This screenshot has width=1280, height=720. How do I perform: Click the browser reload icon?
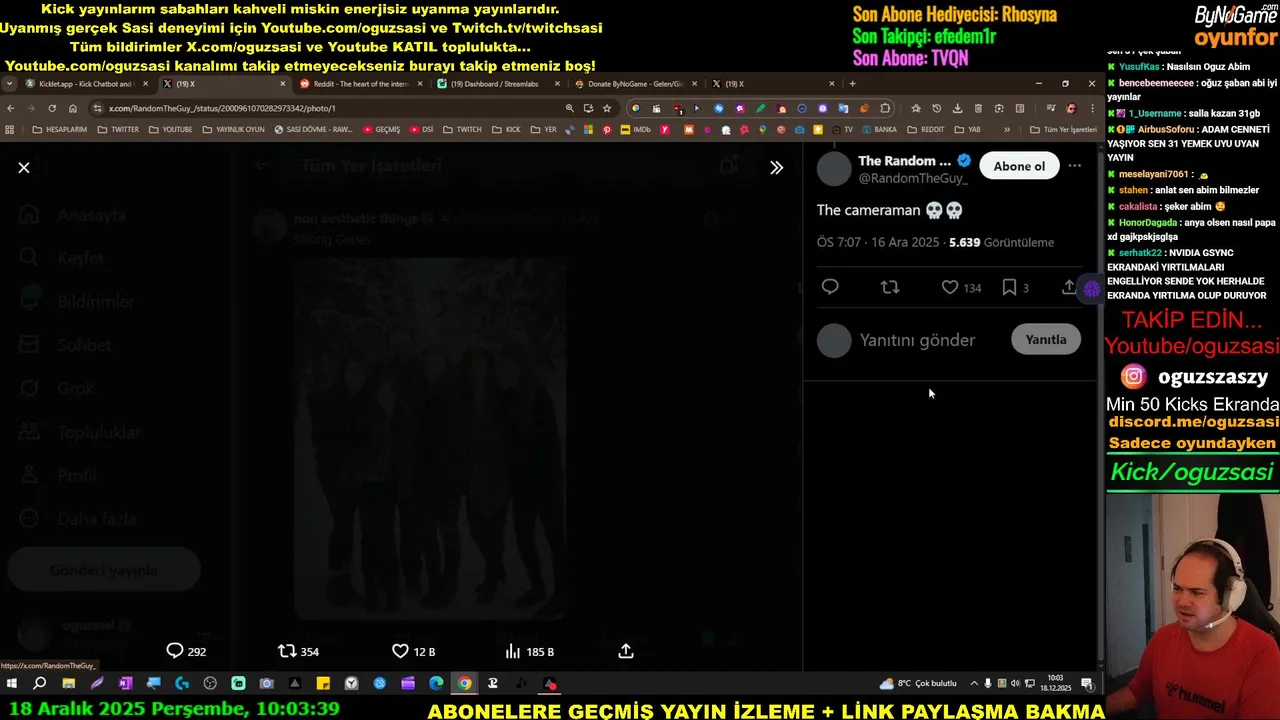[51, 108]
